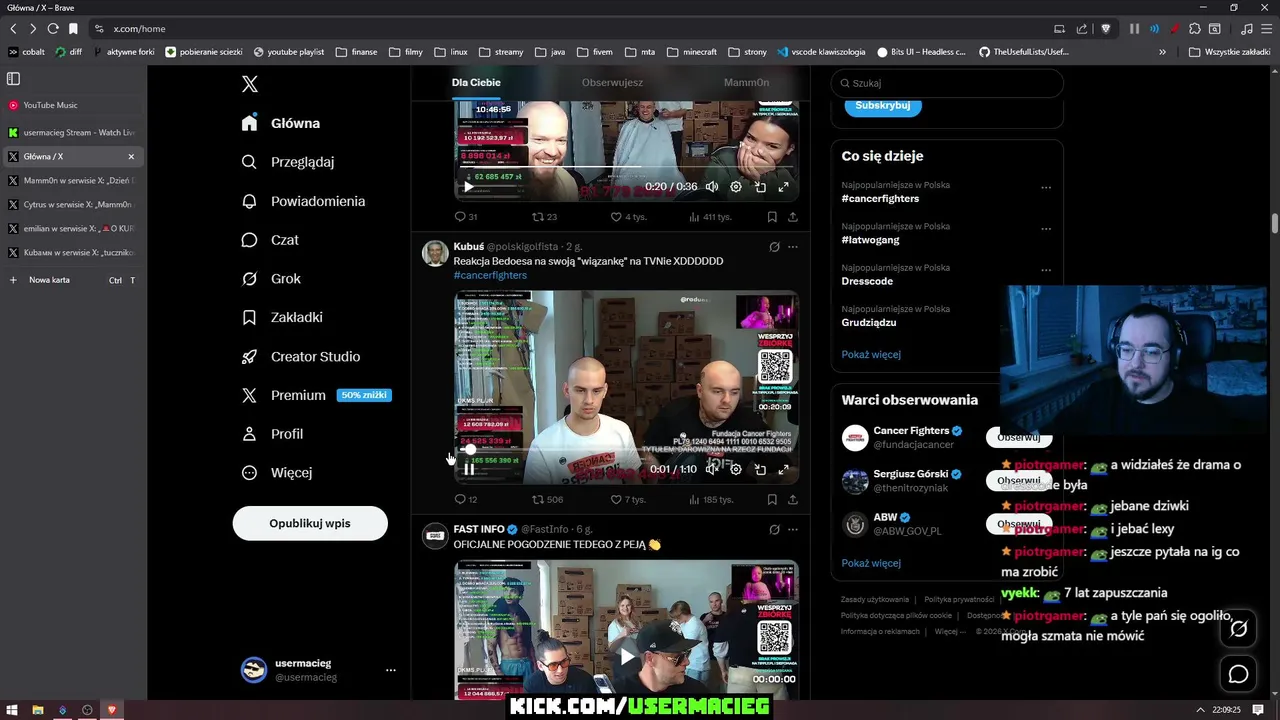Open the Przeglądaj search page

tap(288, 162)
